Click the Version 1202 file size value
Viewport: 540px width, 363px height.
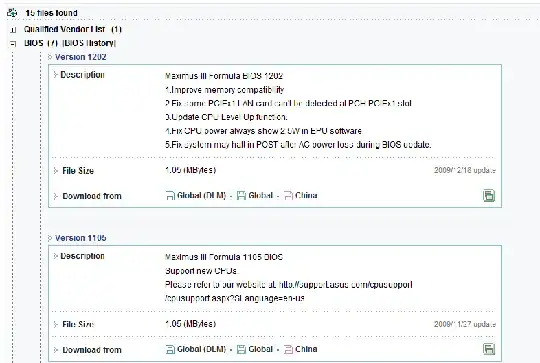coord(190,170)
